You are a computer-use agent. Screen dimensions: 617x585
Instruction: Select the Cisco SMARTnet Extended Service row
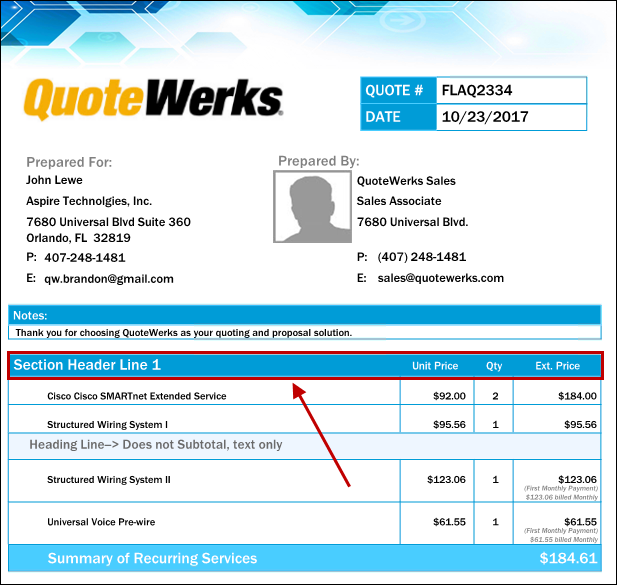[x=137, y=396]
